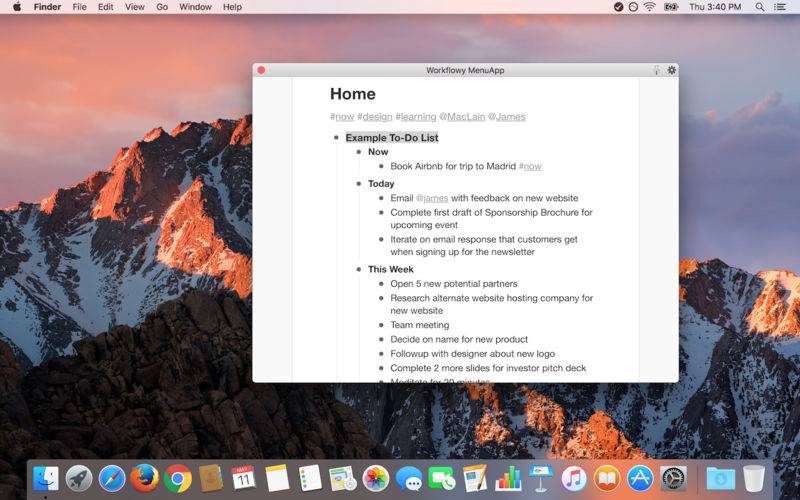Click the #design tag link
Screen dimensions: 800x500
[375, 117]
